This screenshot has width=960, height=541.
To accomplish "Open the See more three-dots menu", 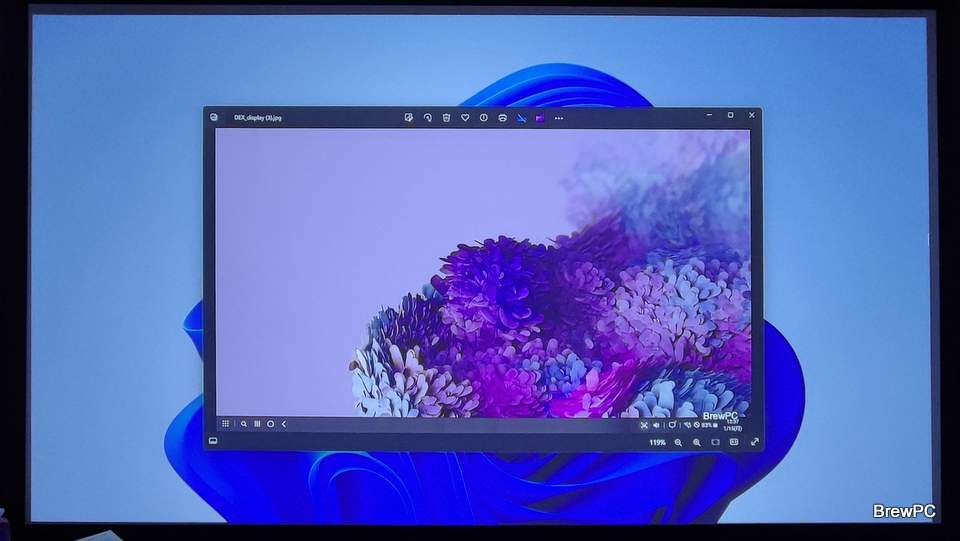I will tap(559, 118).
